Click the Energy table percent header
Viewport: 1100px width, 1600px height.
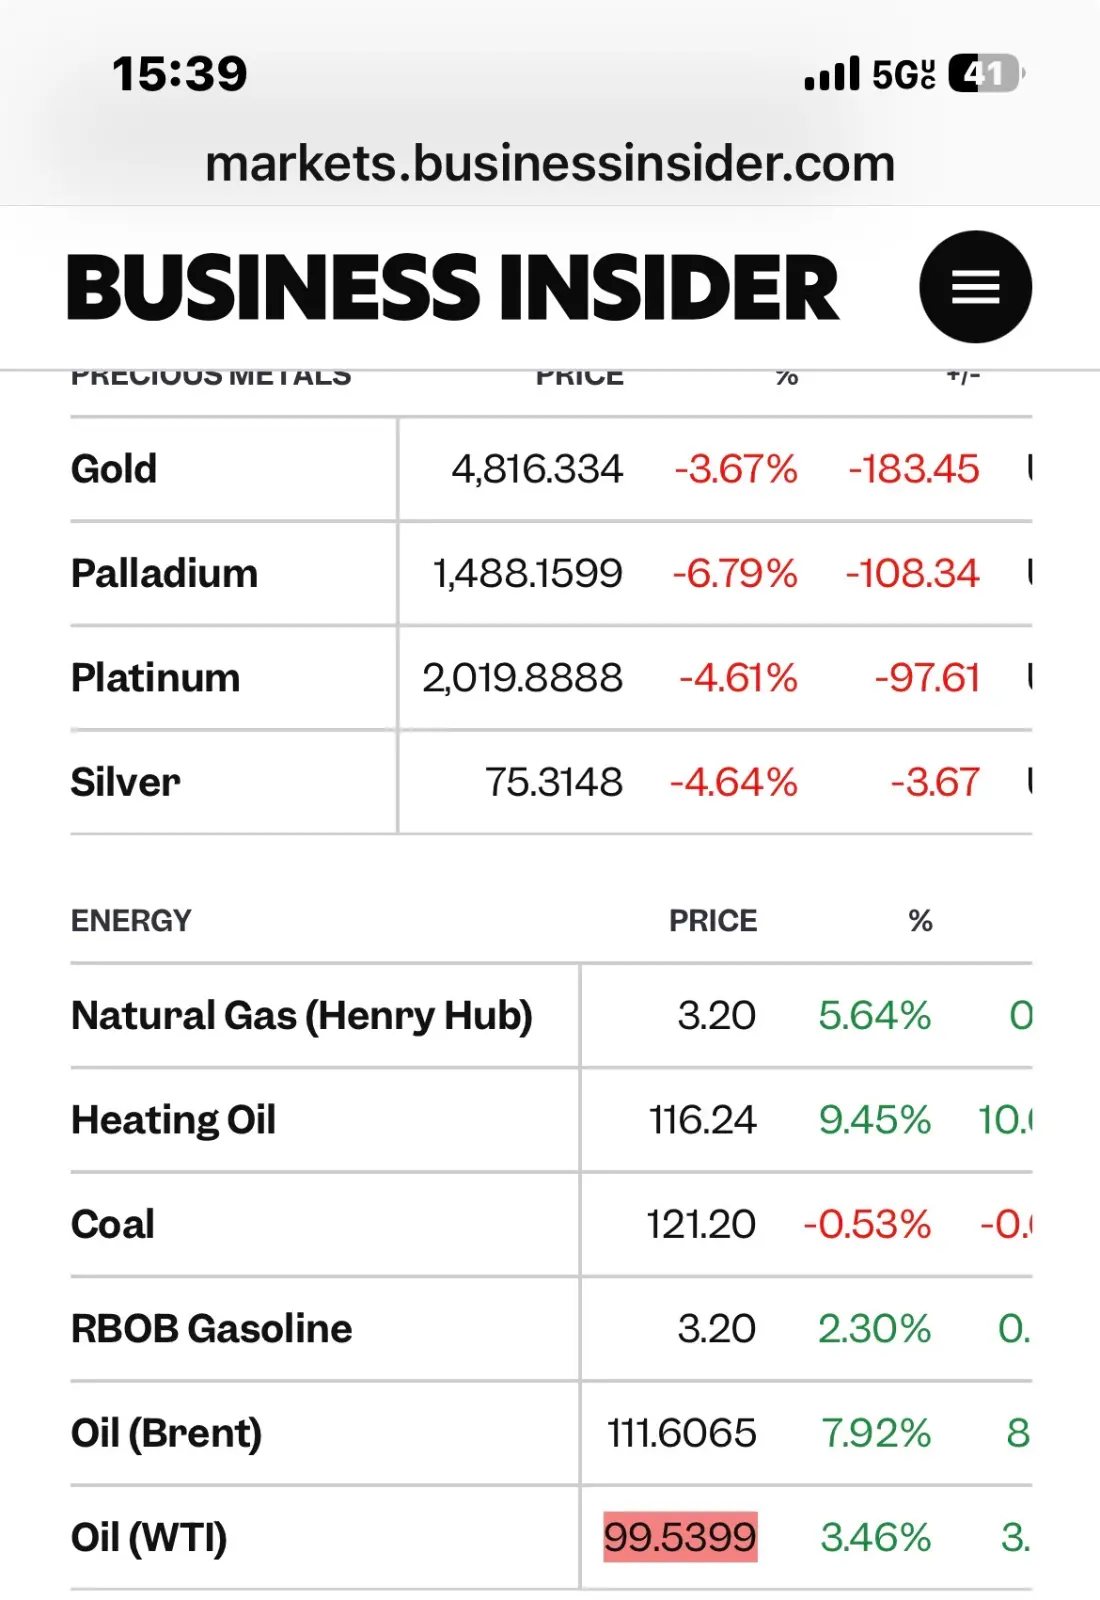point(920,921)
